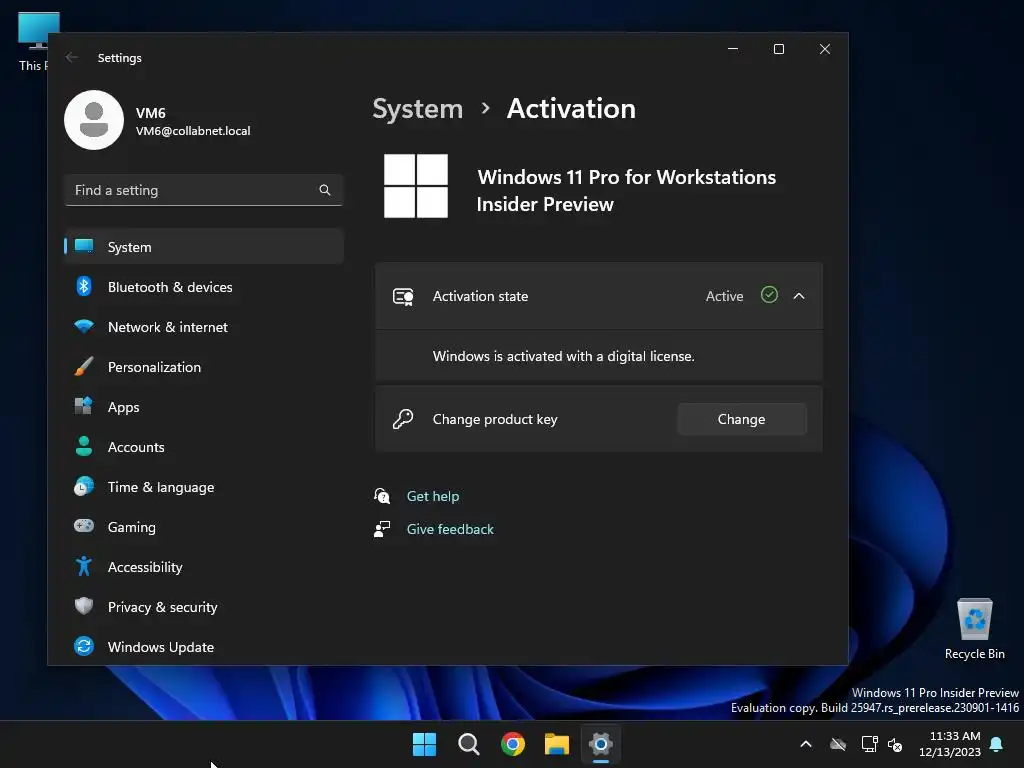Select Apps in the sidebar
This screenshot has height=768, width=1024.
[x=204, y=407]
